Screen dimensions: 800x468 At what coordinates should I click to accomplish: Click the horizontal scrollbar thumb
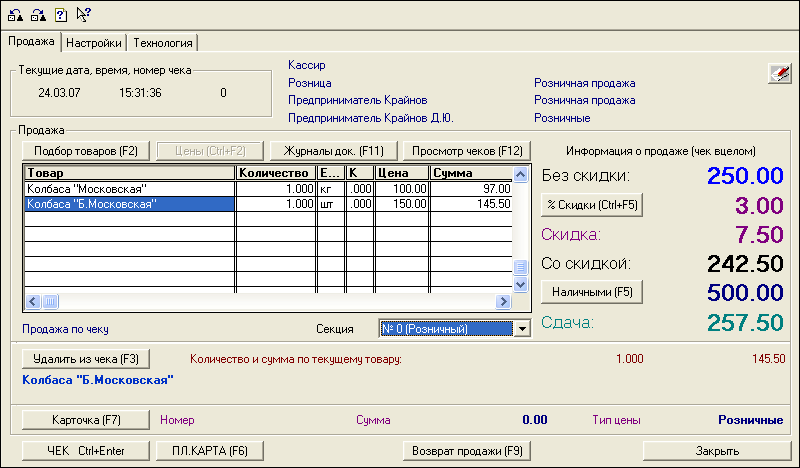point(50,302)
